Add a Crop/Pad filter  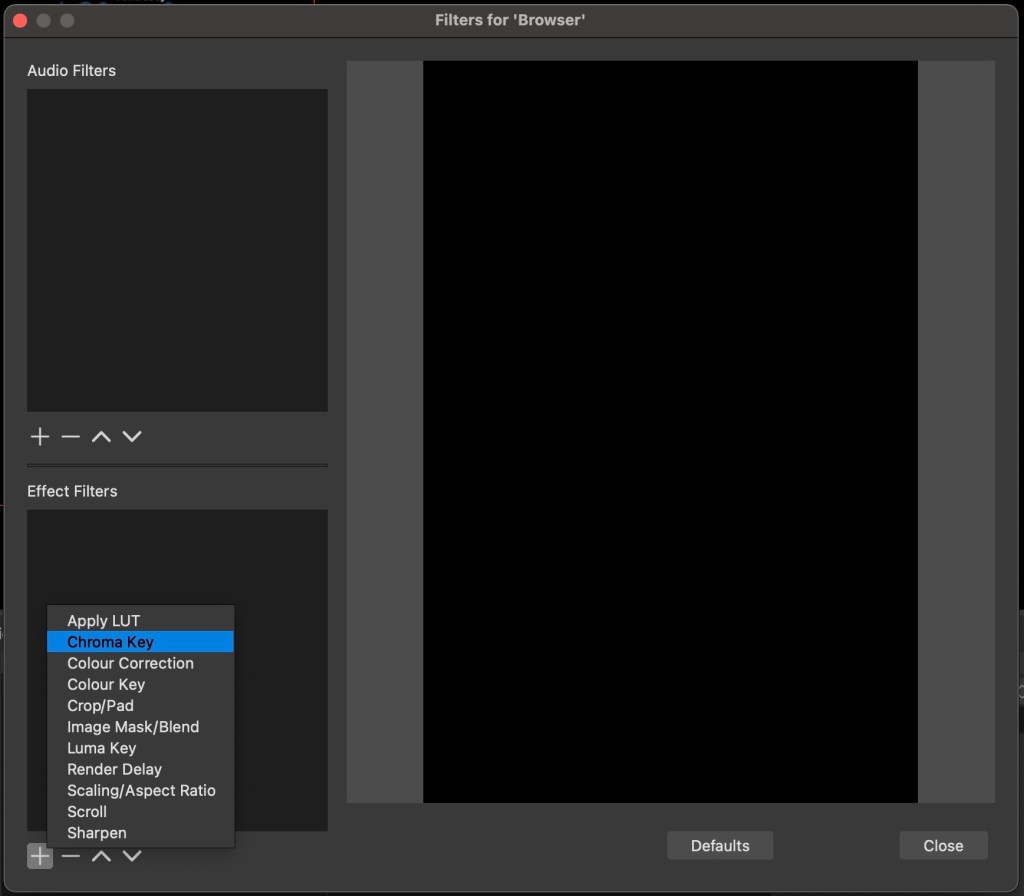coord(100,705)
